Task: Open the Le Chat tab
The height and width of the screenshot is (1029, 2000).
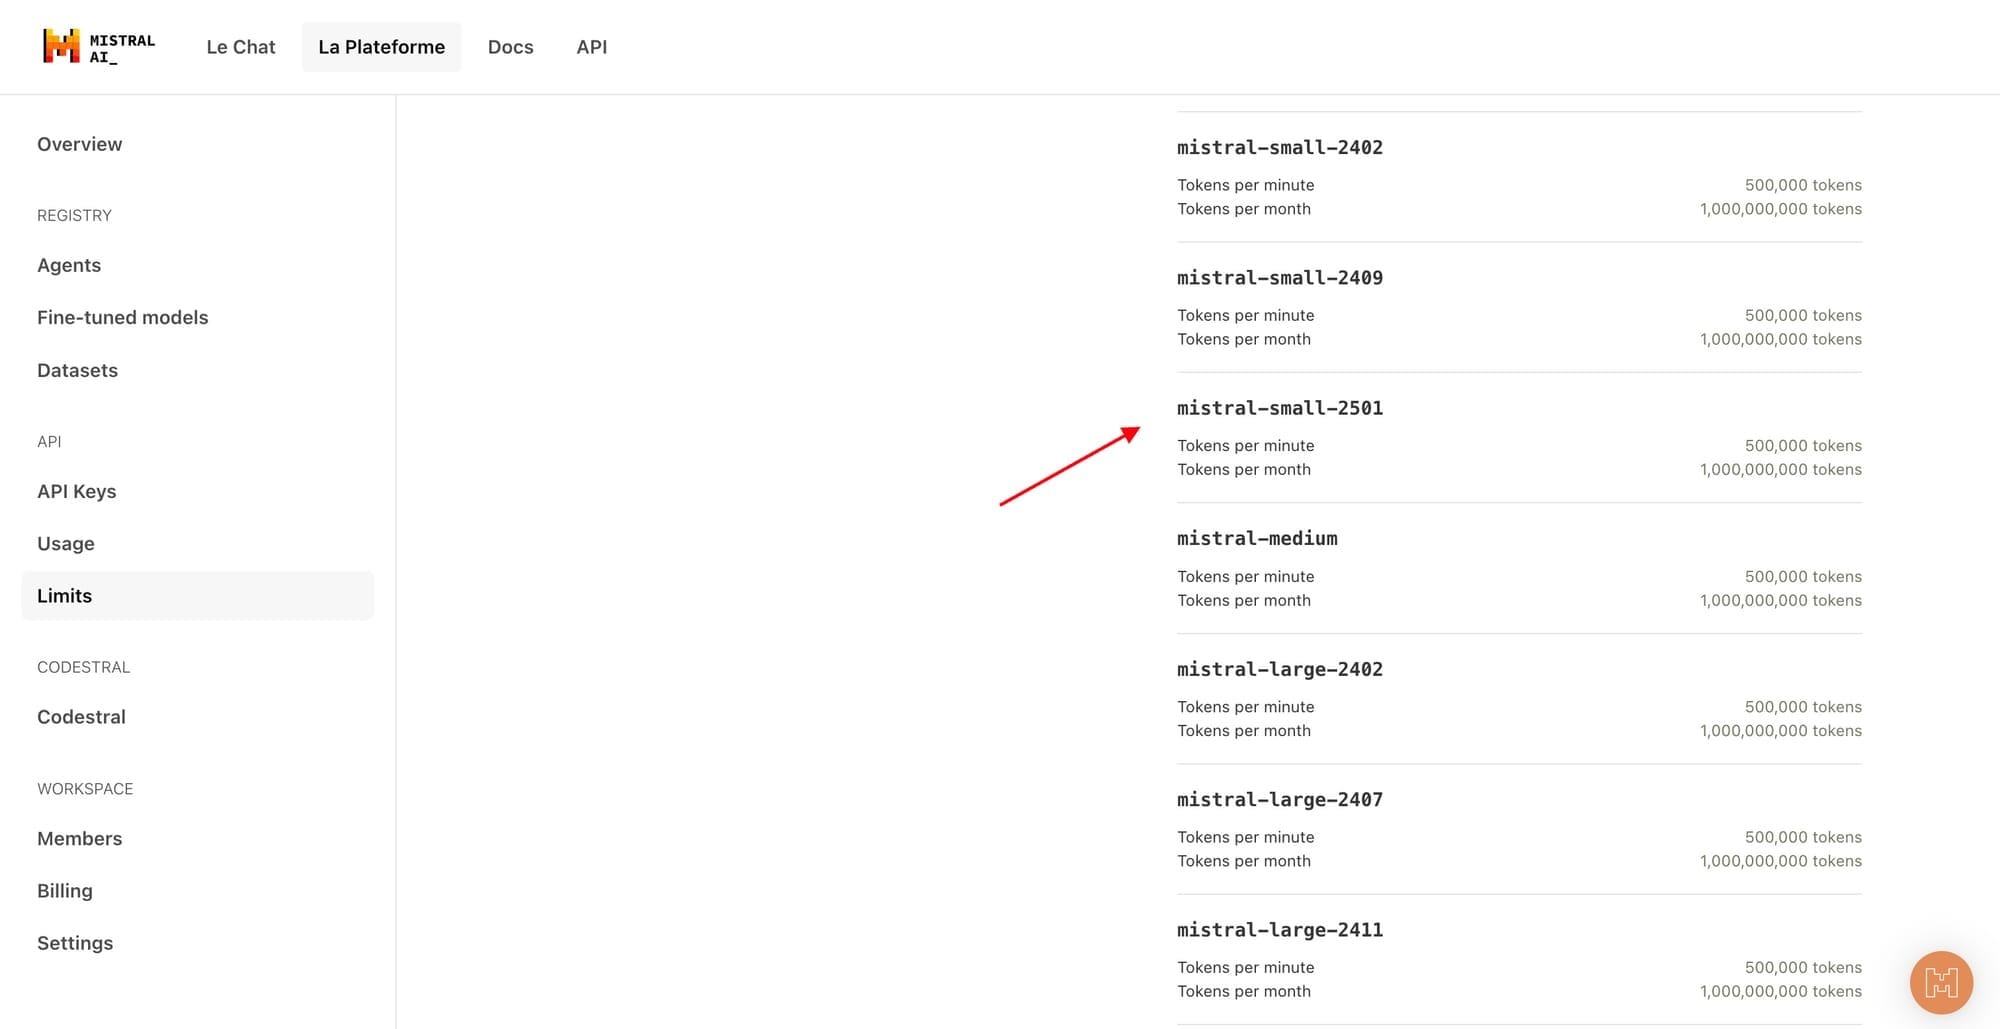Action: 241,47
